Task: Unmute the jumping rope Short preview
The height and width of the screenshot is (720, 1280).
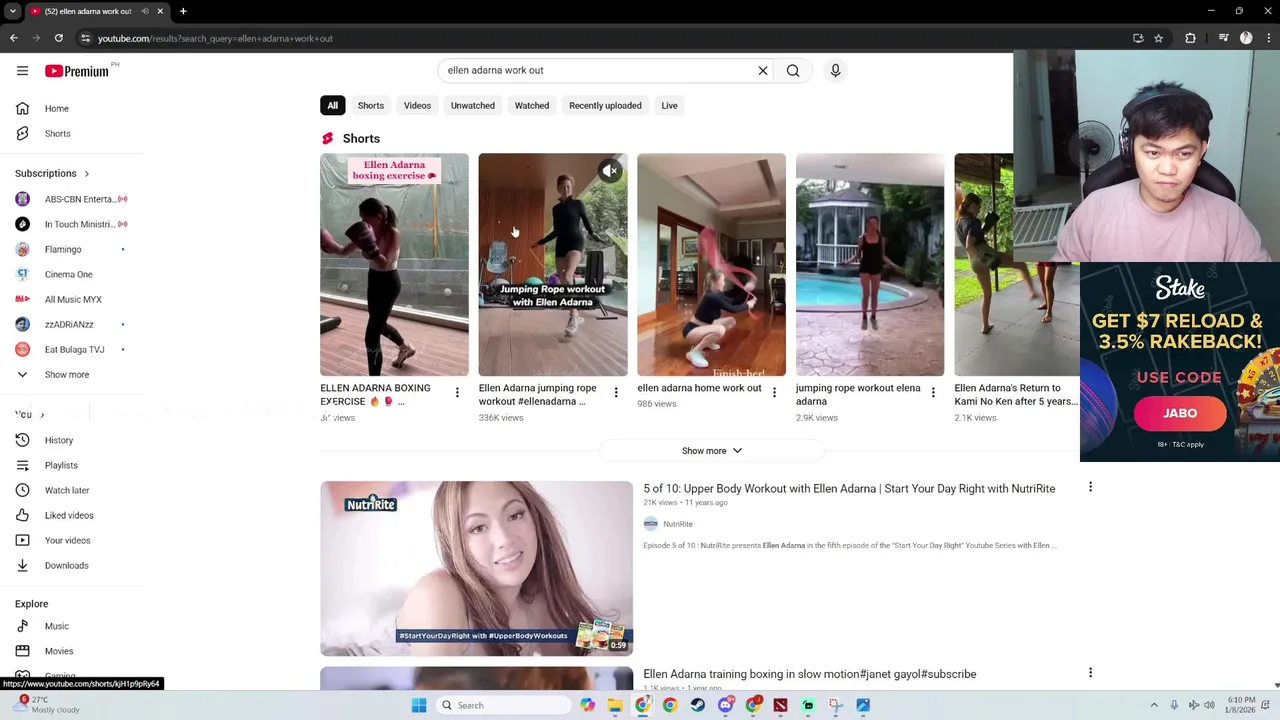Action: tap(609, 171)
